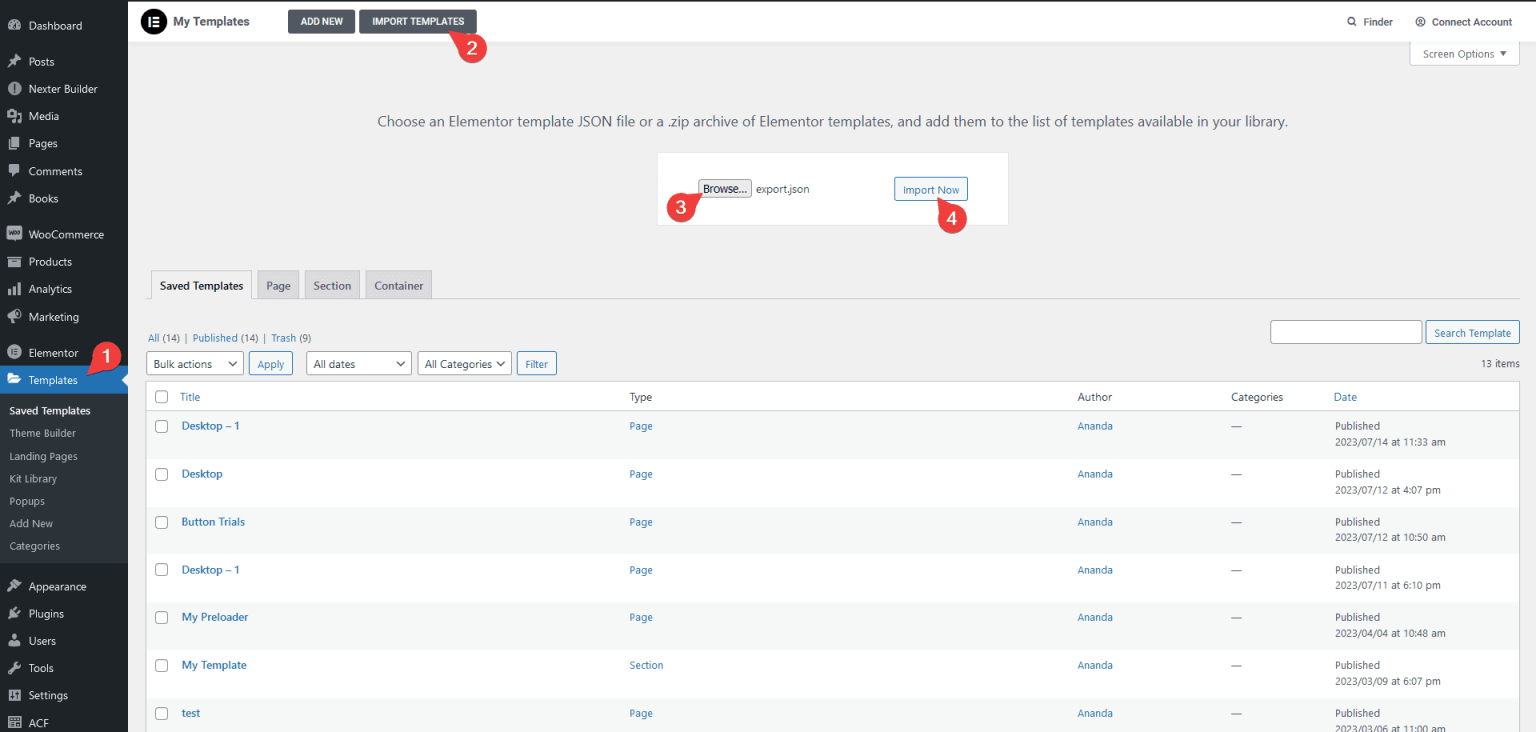
Task: Open the Media library icon
Action: [x=17, y=115]
